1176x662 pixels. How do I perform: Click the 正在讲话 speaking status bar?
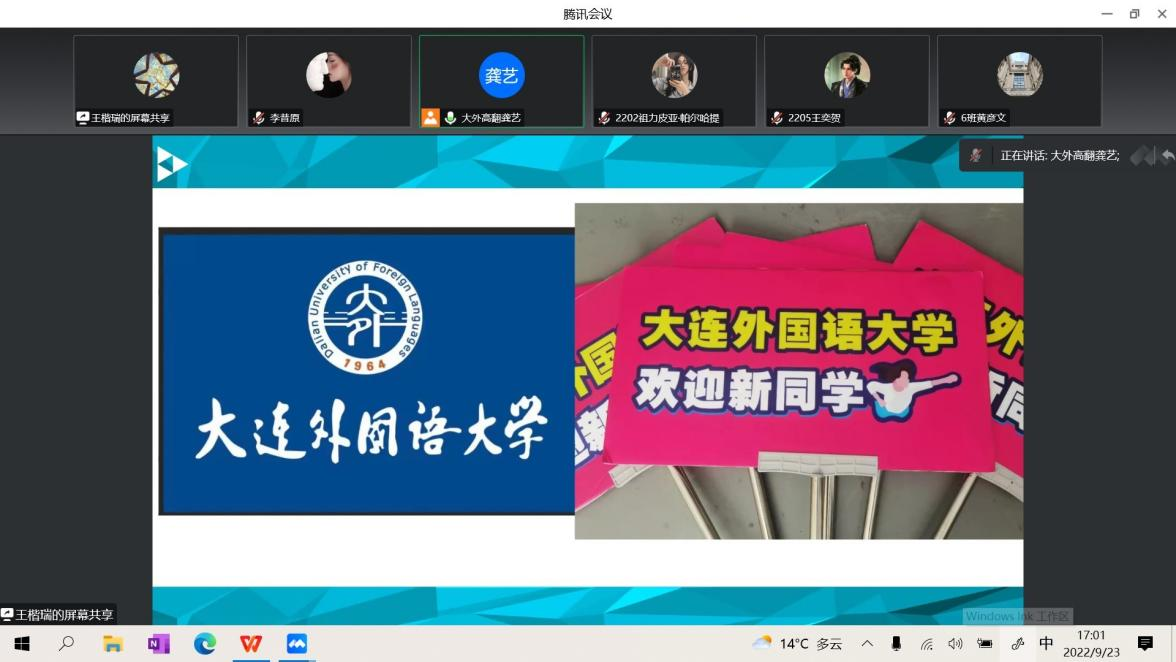(1058, 156)
